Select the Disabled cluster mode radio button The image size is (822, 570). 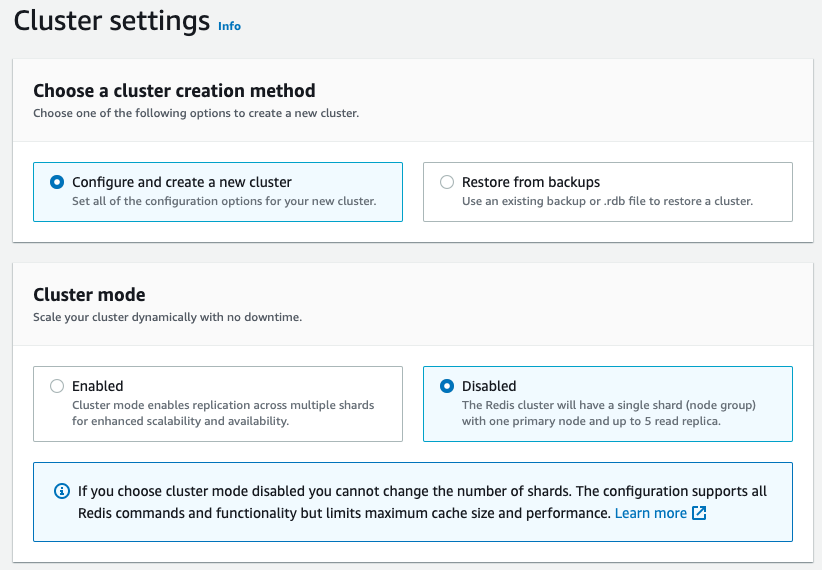(x=447, y=386)
